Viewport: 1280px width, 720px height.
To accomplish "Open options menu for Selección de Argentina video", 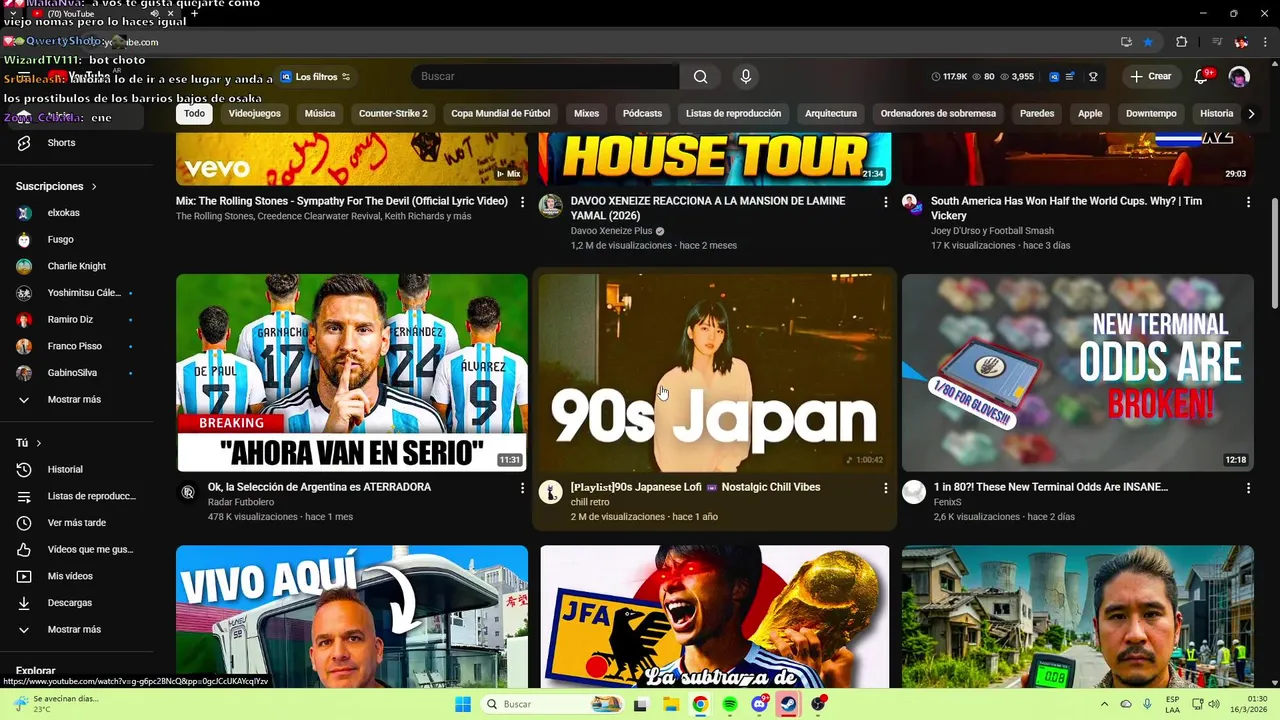I will pos(522,488).
